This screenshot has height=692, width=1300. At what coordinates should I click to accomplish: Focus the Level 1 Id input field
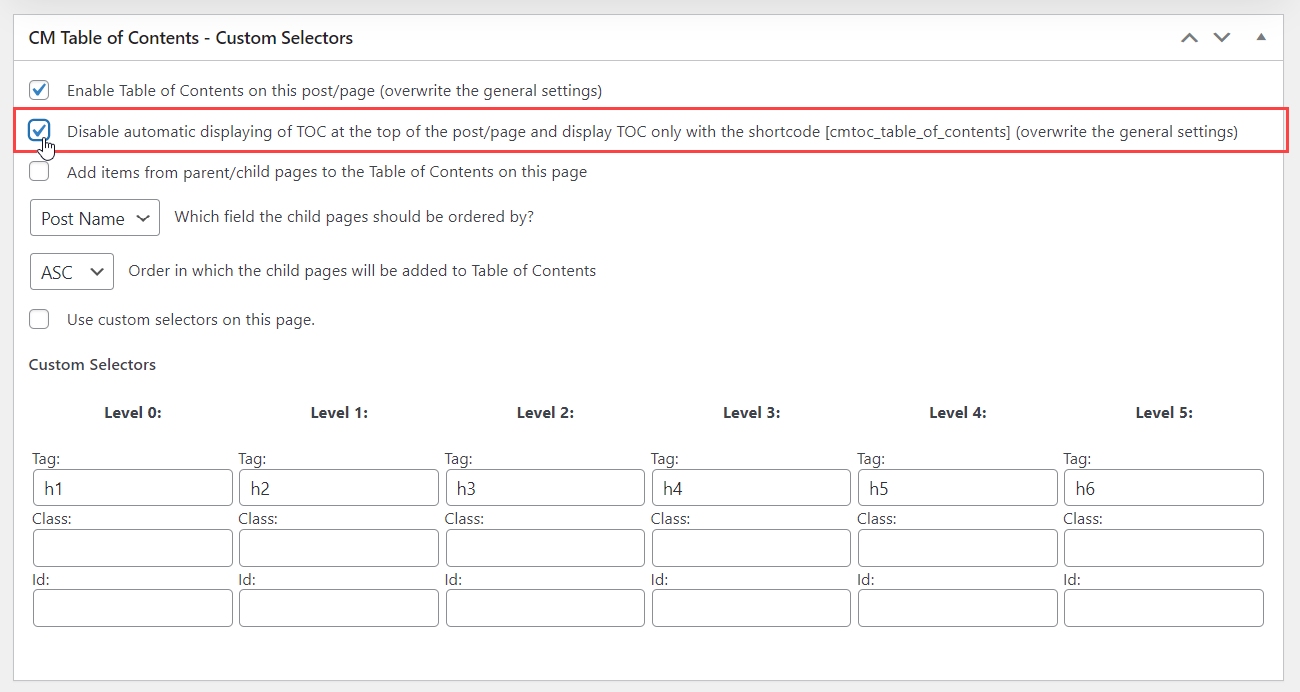pyautogui.click(x=339, y=608)
